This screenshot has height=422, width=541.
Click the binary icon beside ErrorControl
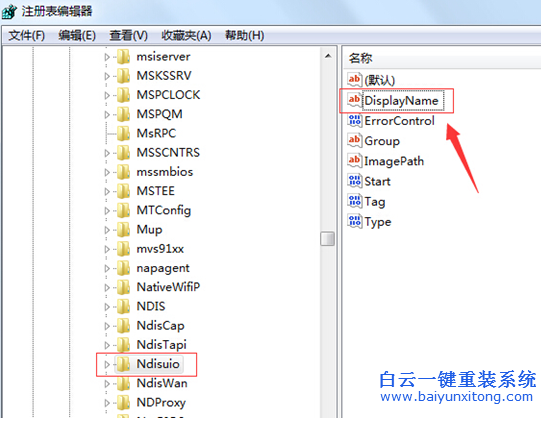pyautogui.click(x=354, y=120)
